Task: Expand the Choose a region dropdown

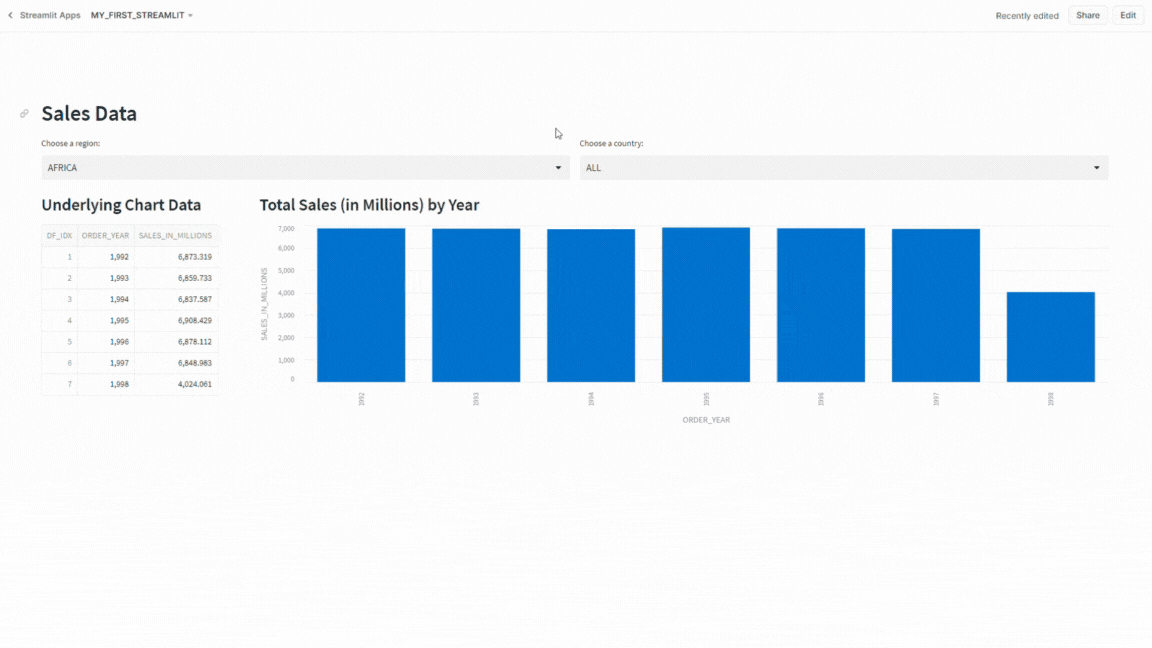Action: 305,168
